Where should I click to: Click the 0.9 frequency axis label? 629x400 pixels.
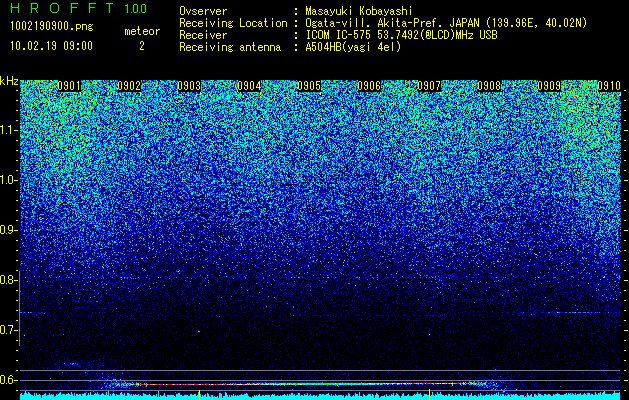pos(9,230)
